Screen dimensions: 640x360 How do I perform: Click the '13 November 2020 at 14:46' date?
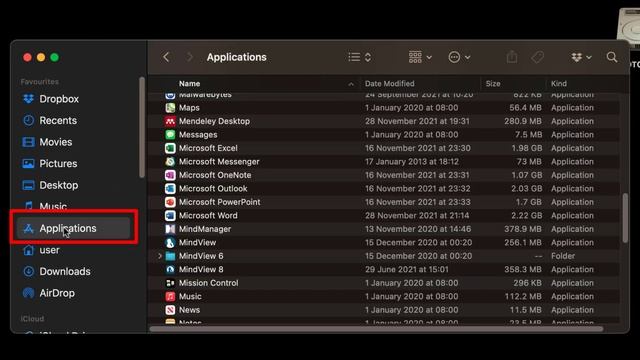(418, 229)
